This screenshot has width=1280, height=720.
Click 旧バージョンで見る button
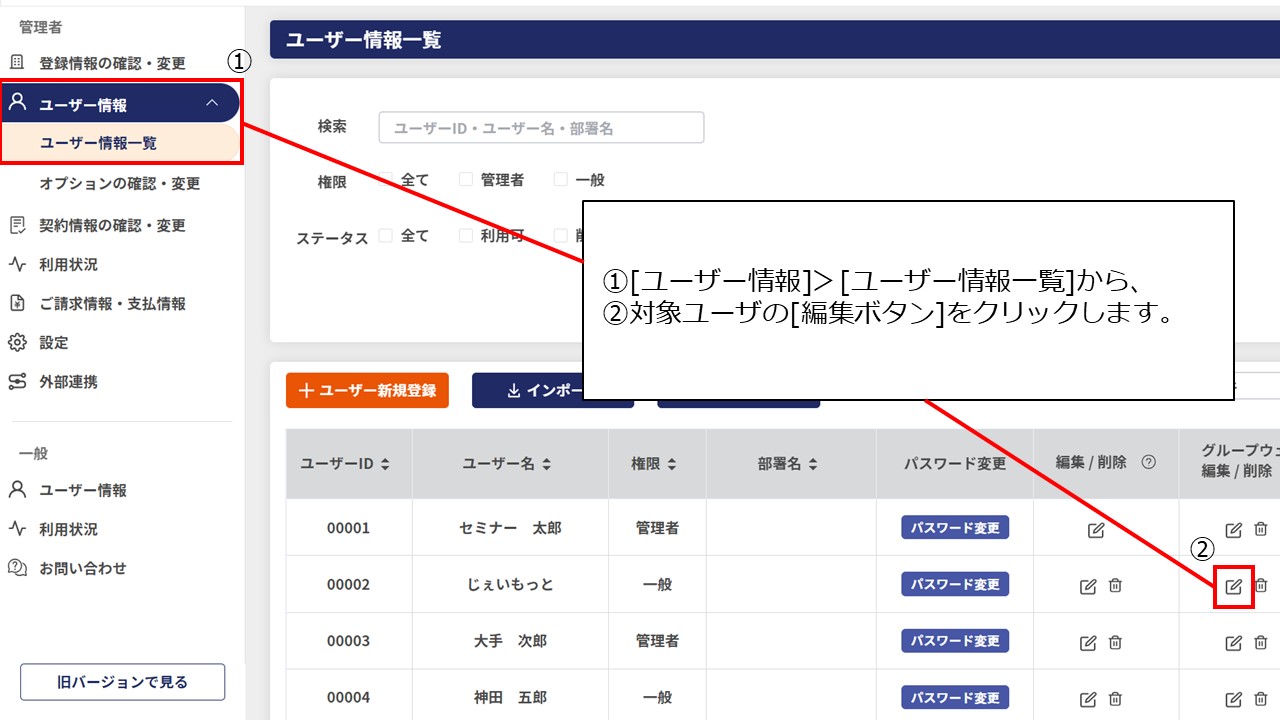pos(122,682)
